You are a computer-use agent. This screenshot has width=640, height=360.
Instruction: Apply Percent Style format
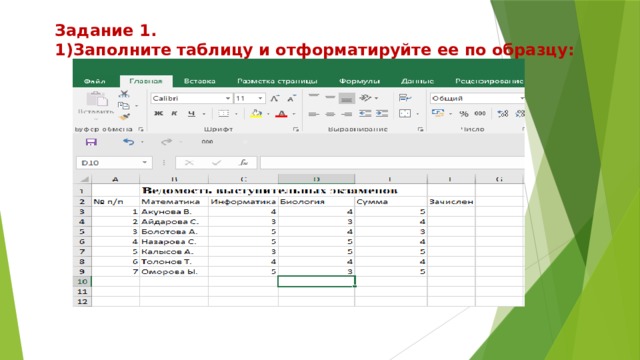coord(464,114)
